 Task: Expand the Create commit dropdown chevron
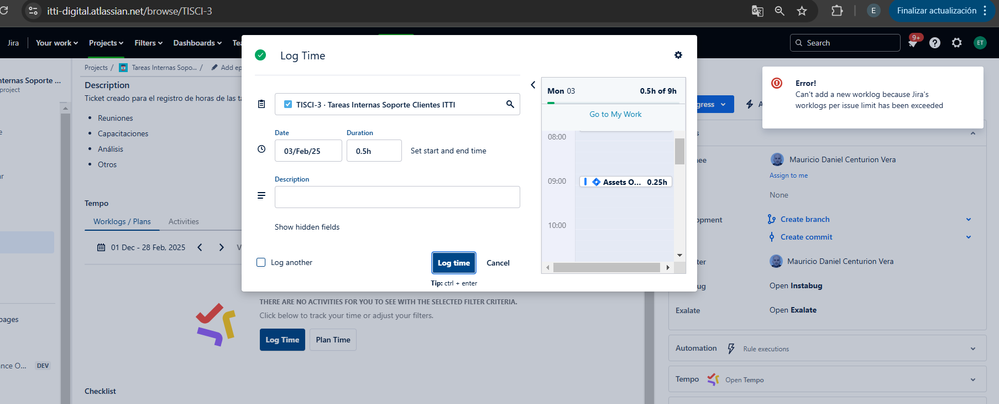pyautogui.click(x=968, y=237)
